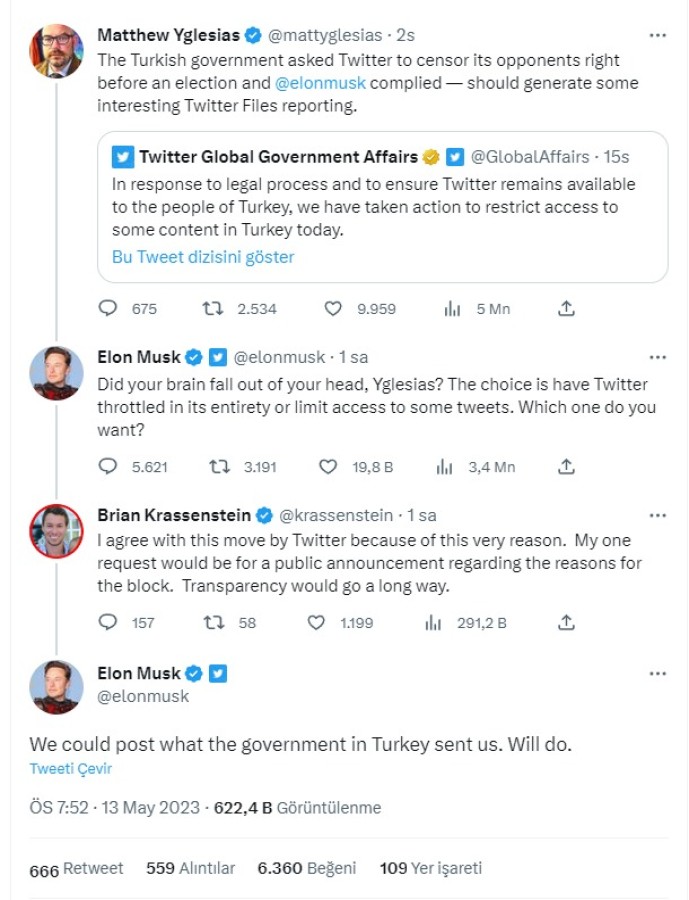Reply to Matthew Yglesias's tweet

tap(108, 309)
